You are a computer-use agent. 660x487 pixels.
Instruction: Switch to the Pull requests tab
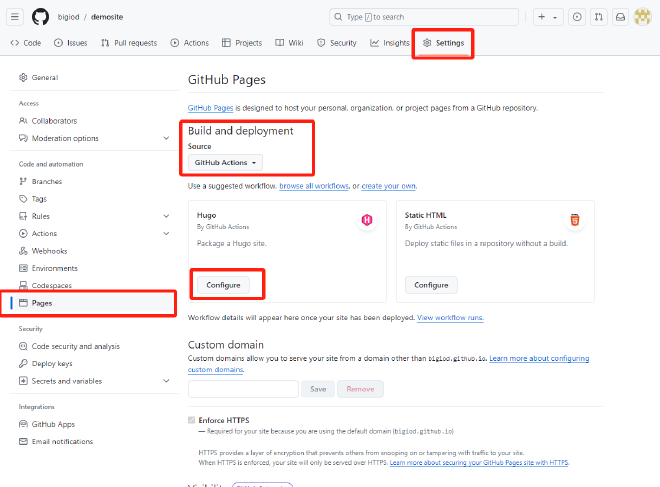[129, 43]
